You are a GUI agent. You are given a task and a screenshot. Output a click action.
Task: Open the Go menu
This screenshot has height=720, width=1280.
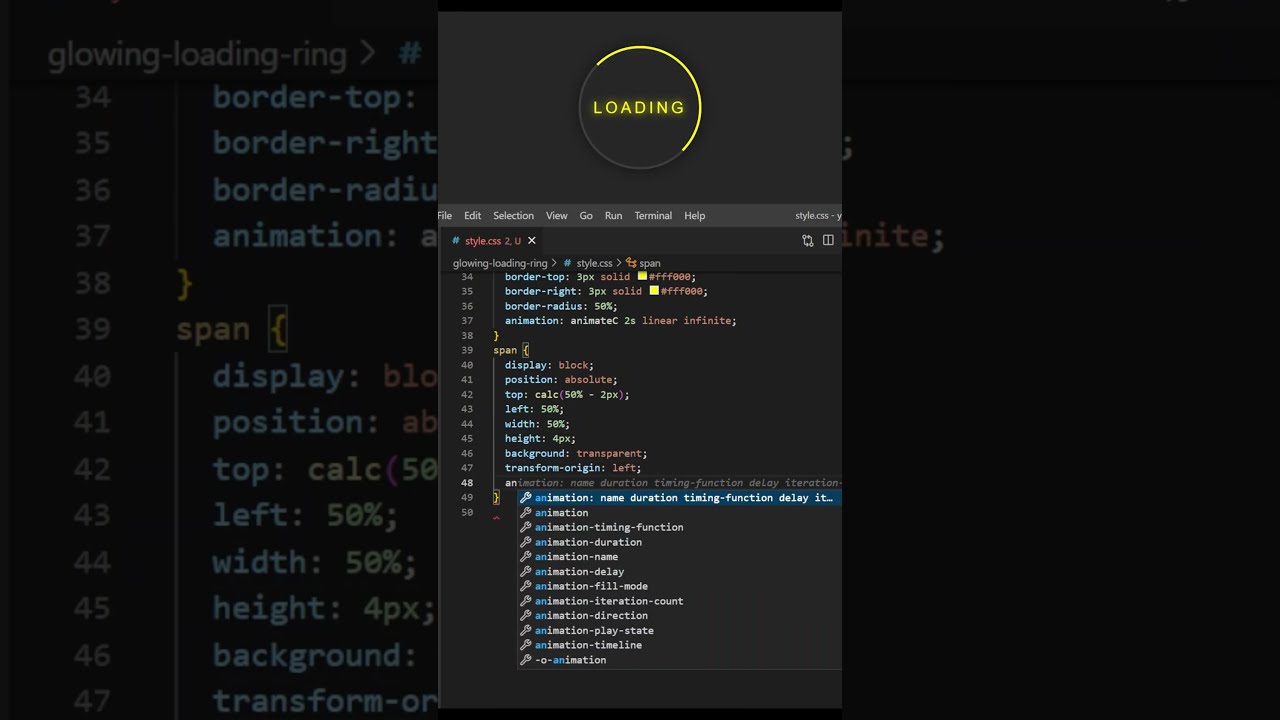pyautogui.click(x=586, y=215)
